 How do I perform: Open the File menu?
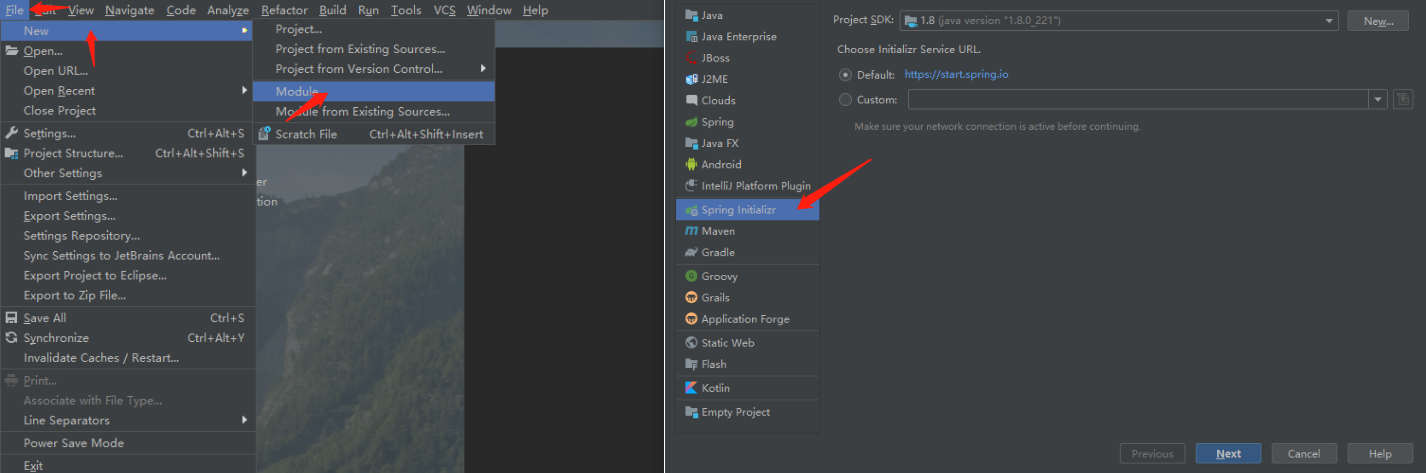point(14,10)
